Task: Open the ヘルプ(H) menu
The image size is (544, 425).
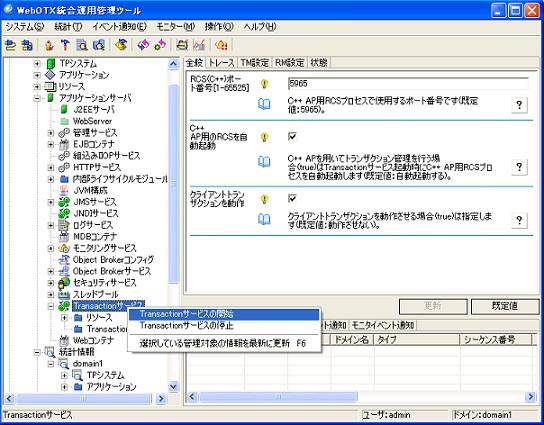Action: click(x=259, y=27)
